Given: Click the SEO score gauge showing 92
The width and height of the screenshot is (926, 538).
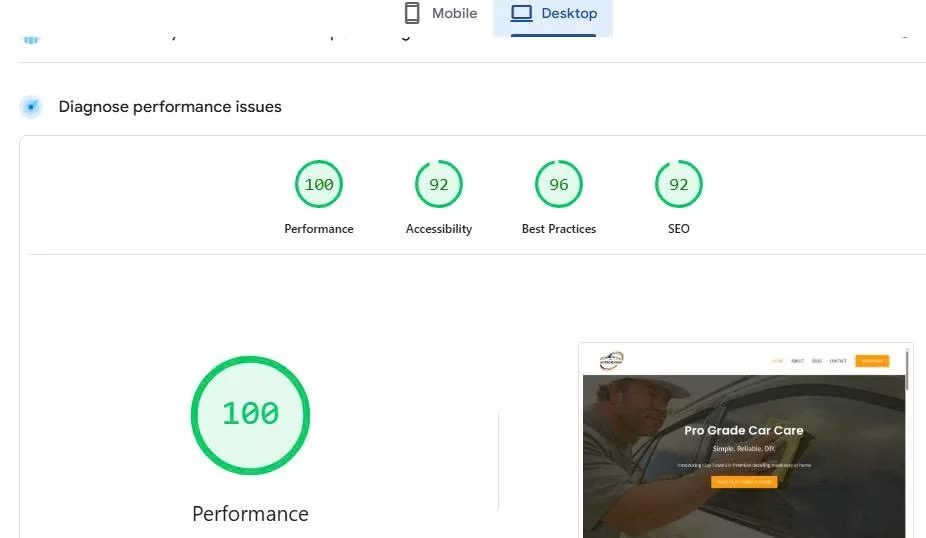Looking at the screenshot, I should pos(679,184).
